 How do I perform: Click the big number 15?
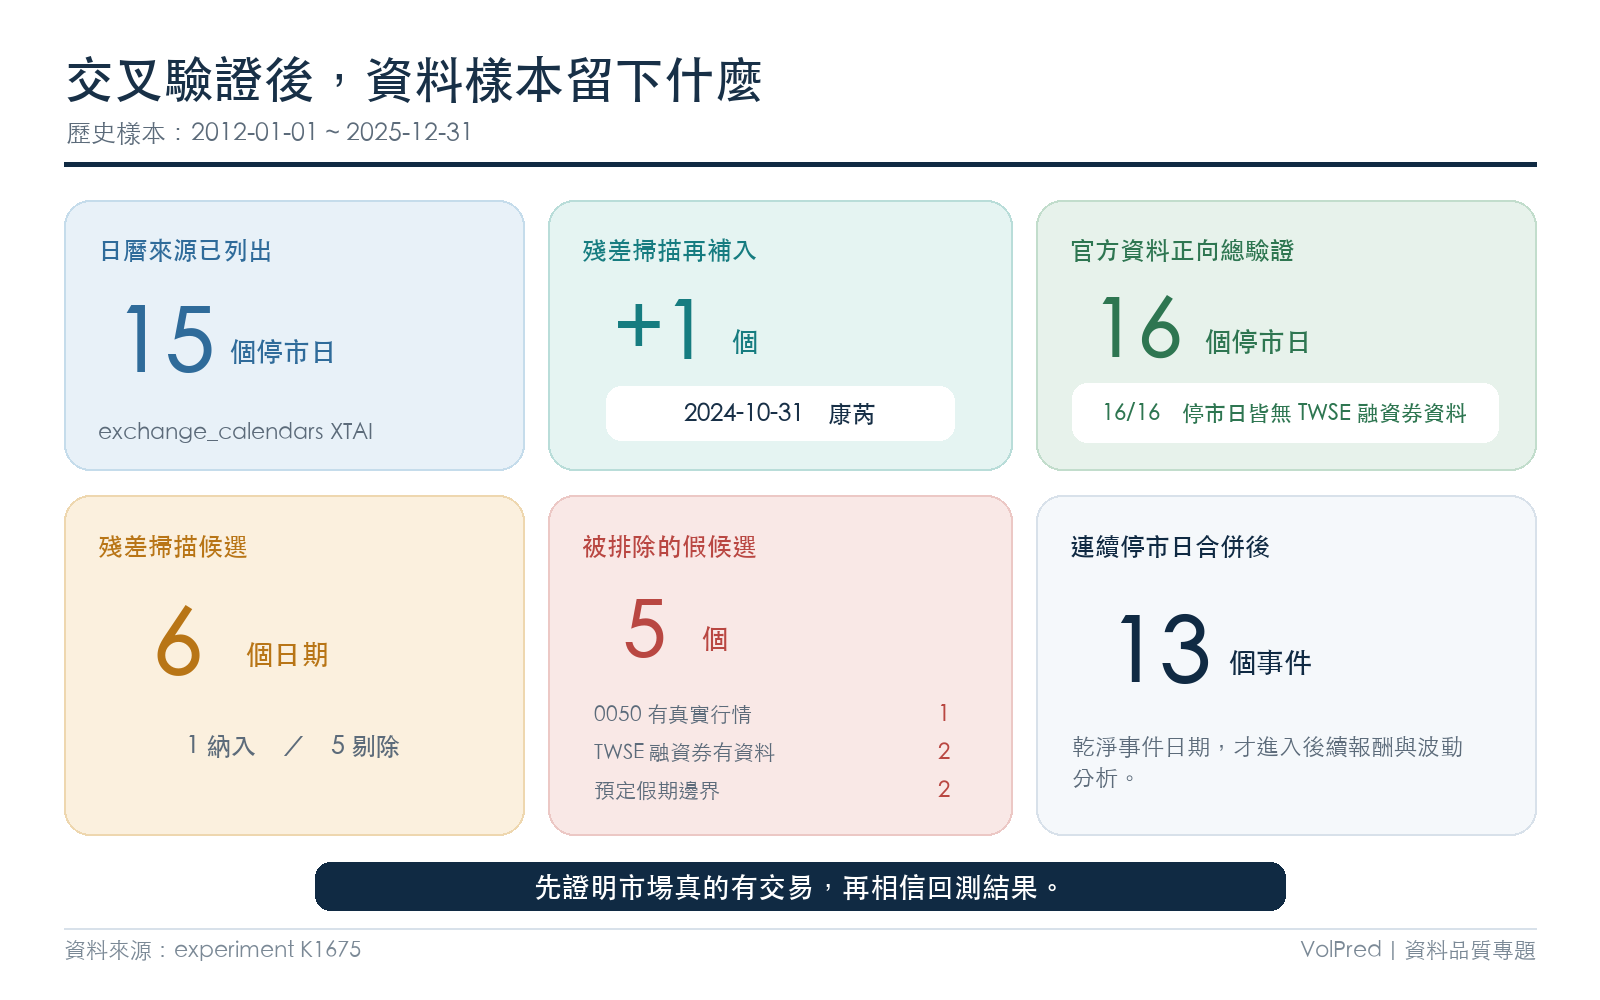pyautogui.click(x=168, y=338)
